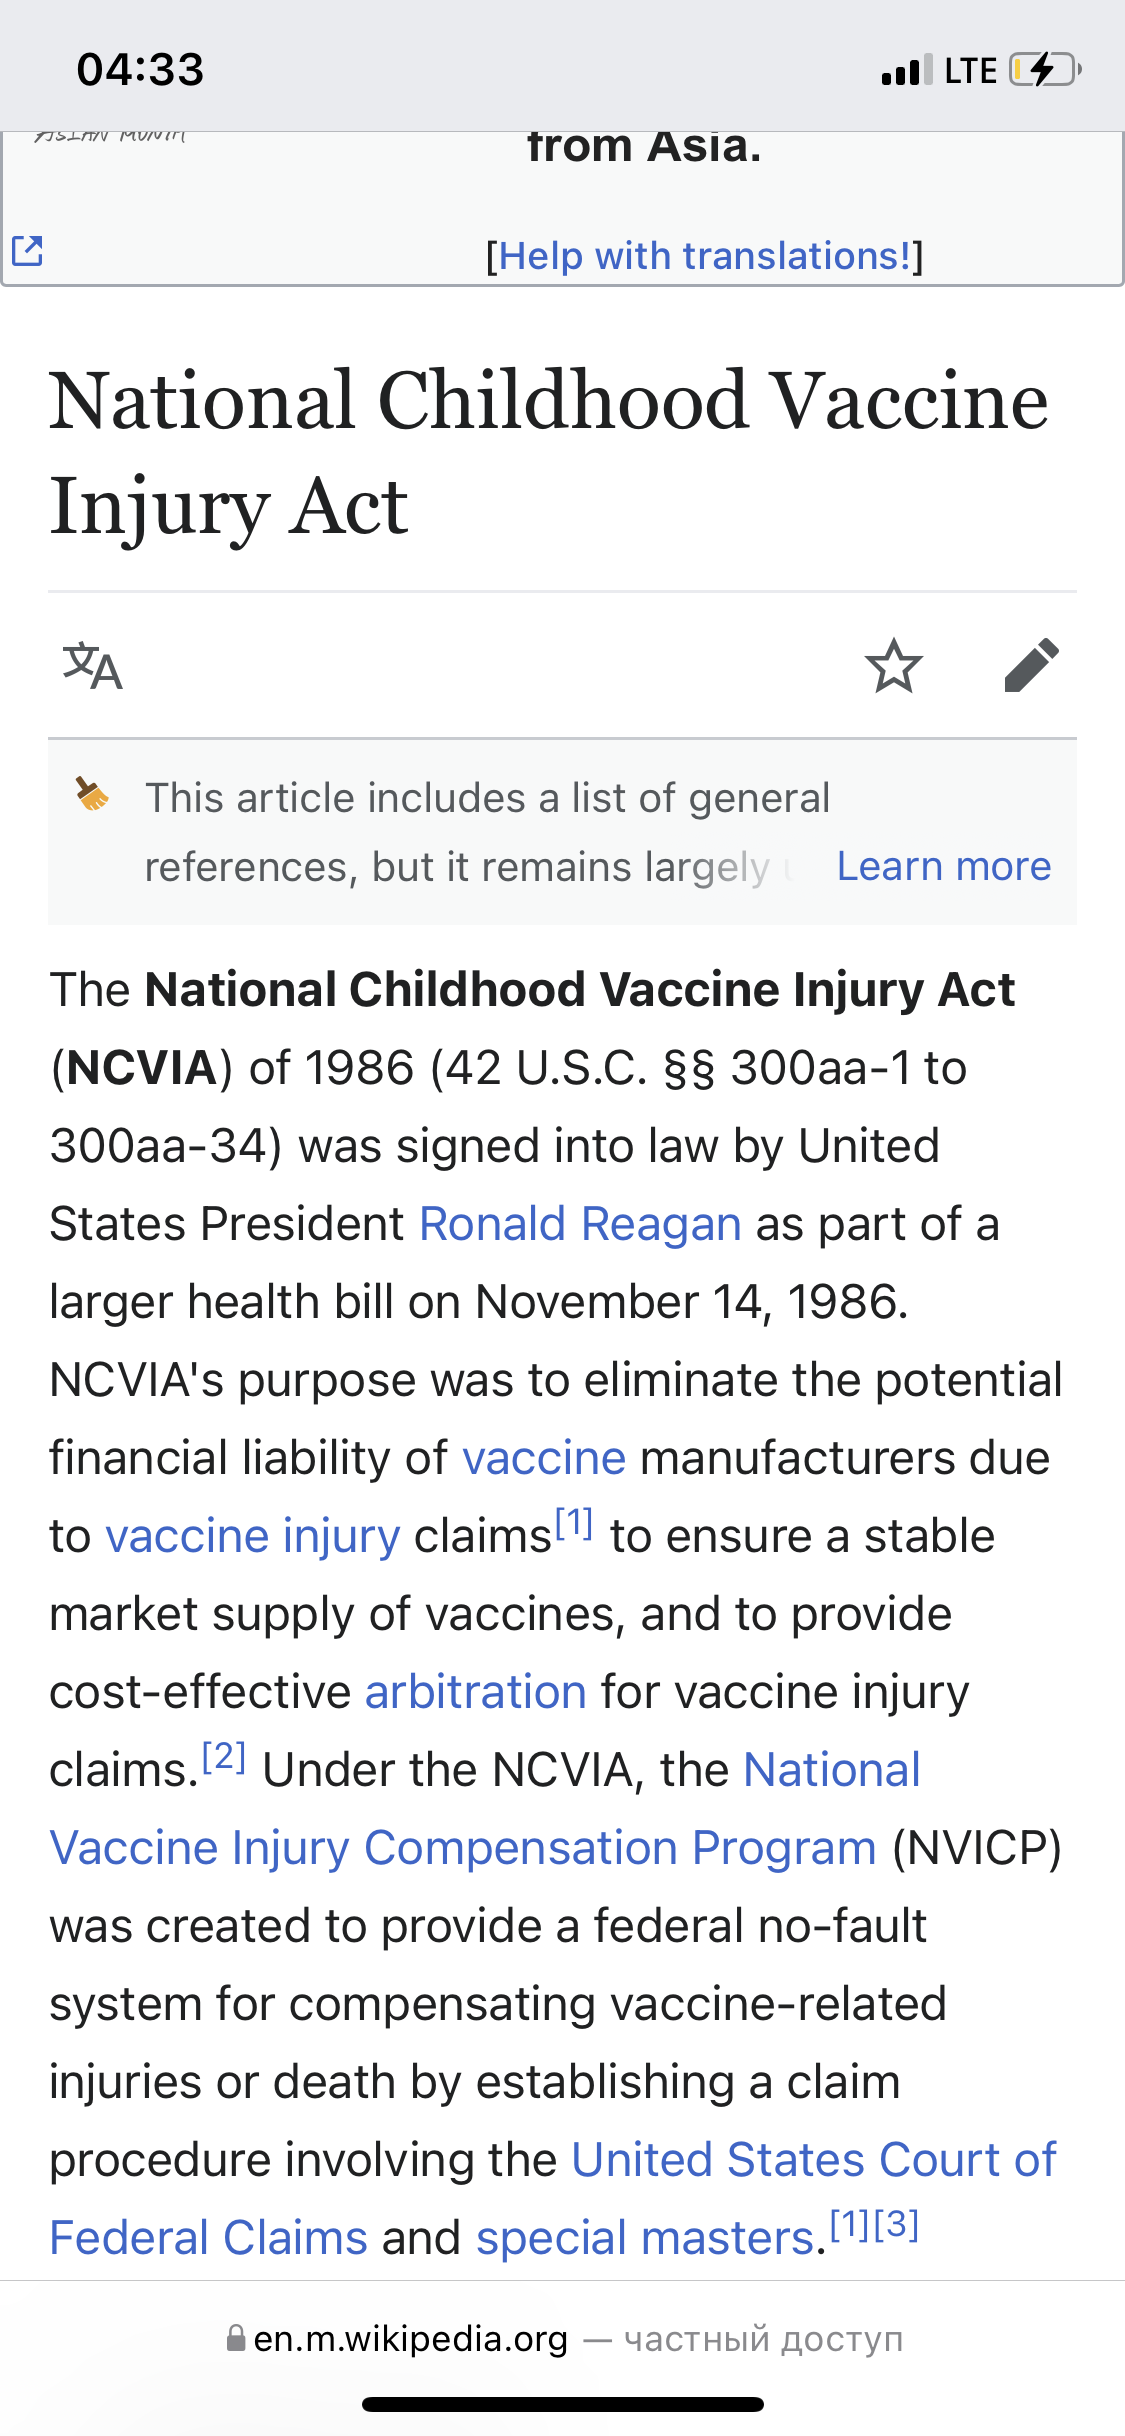Jump to citation [2] after claims
Image resolution: width=1125 pixels, height=2436 pixels.
[224, 1756]
